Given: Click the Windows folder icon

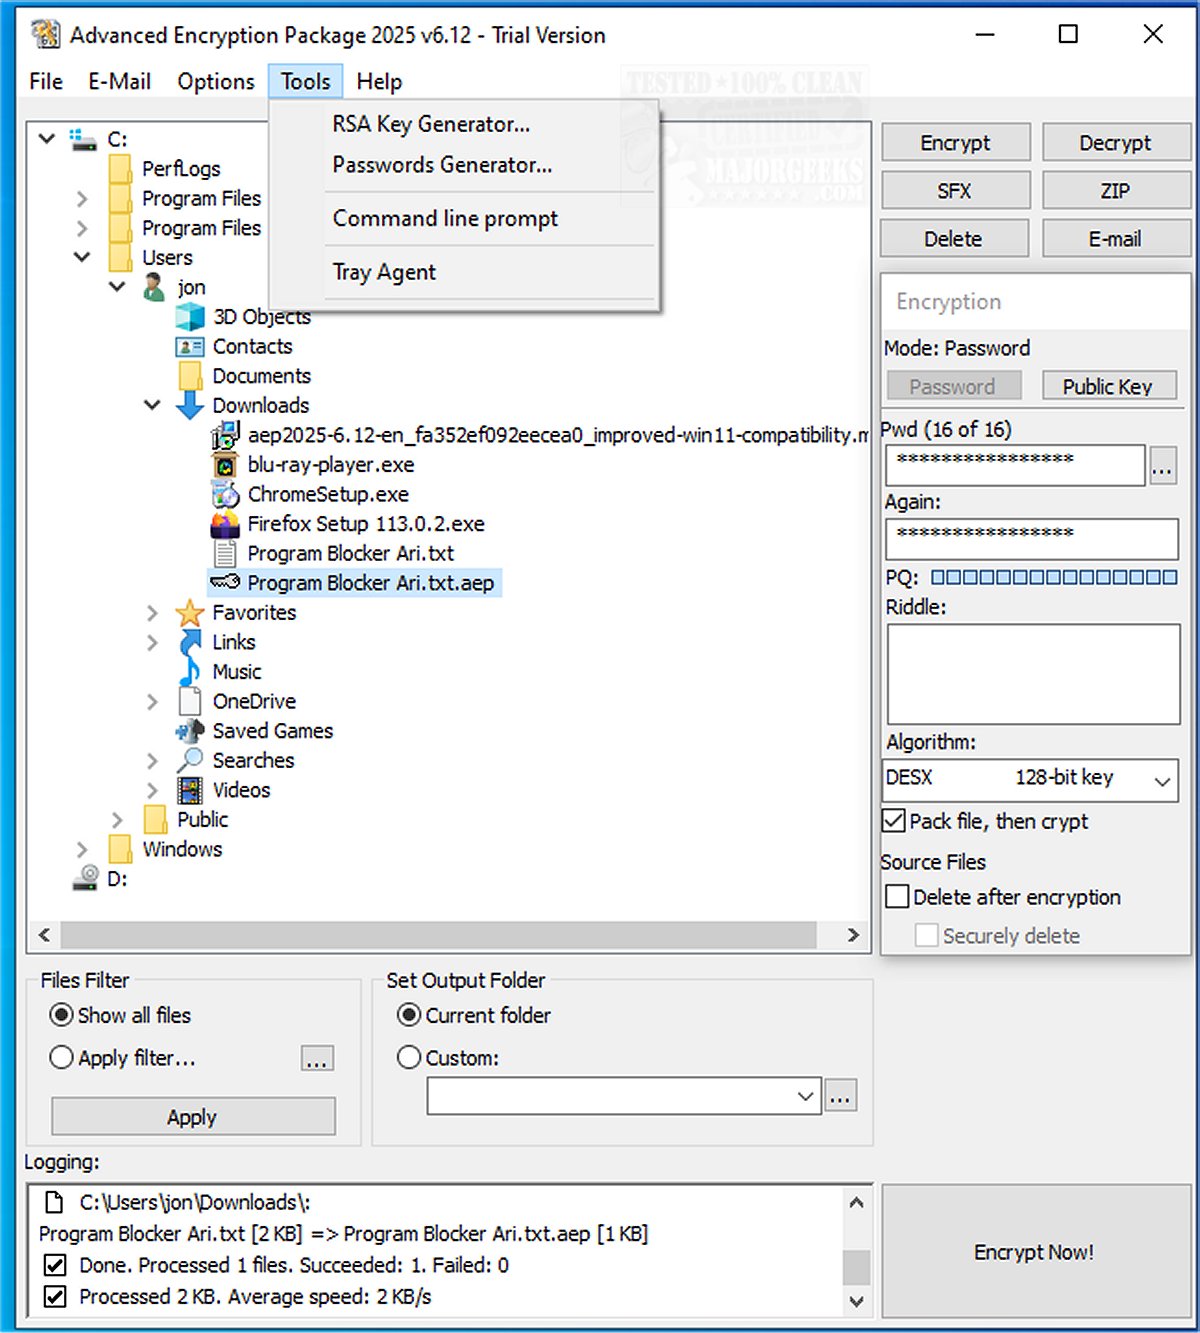Looking at the screenshot, I should 120,849.
